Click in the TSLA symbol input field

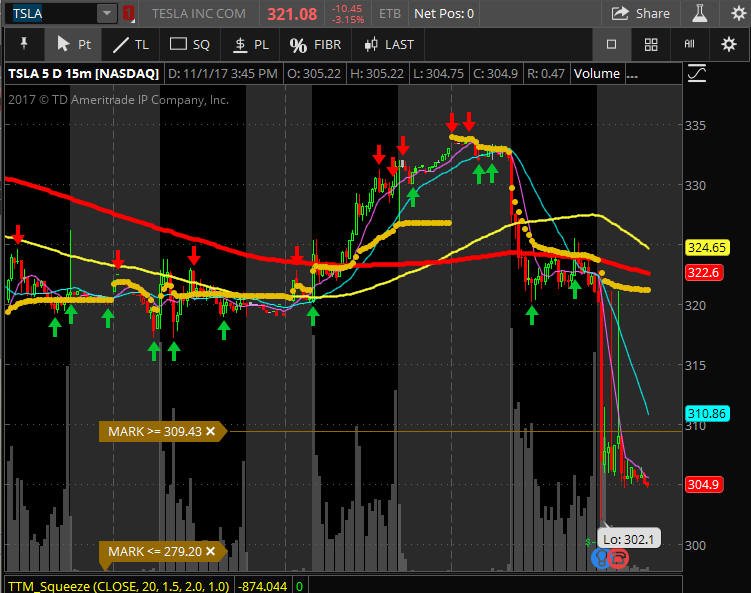[54, 13]
